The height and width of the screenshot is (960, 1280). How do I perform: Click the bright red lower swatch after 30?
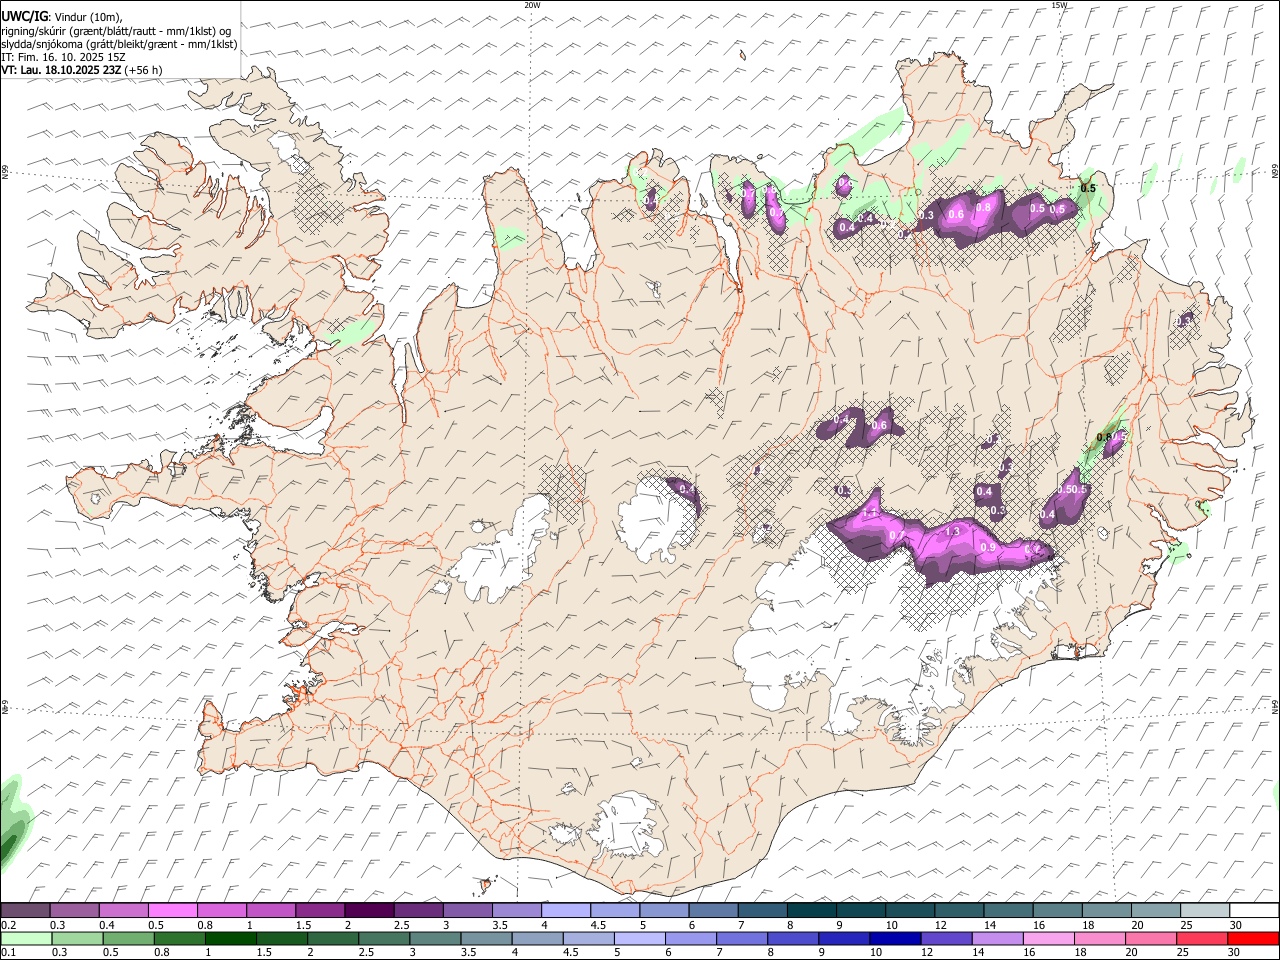click(x=1253, y=938)
